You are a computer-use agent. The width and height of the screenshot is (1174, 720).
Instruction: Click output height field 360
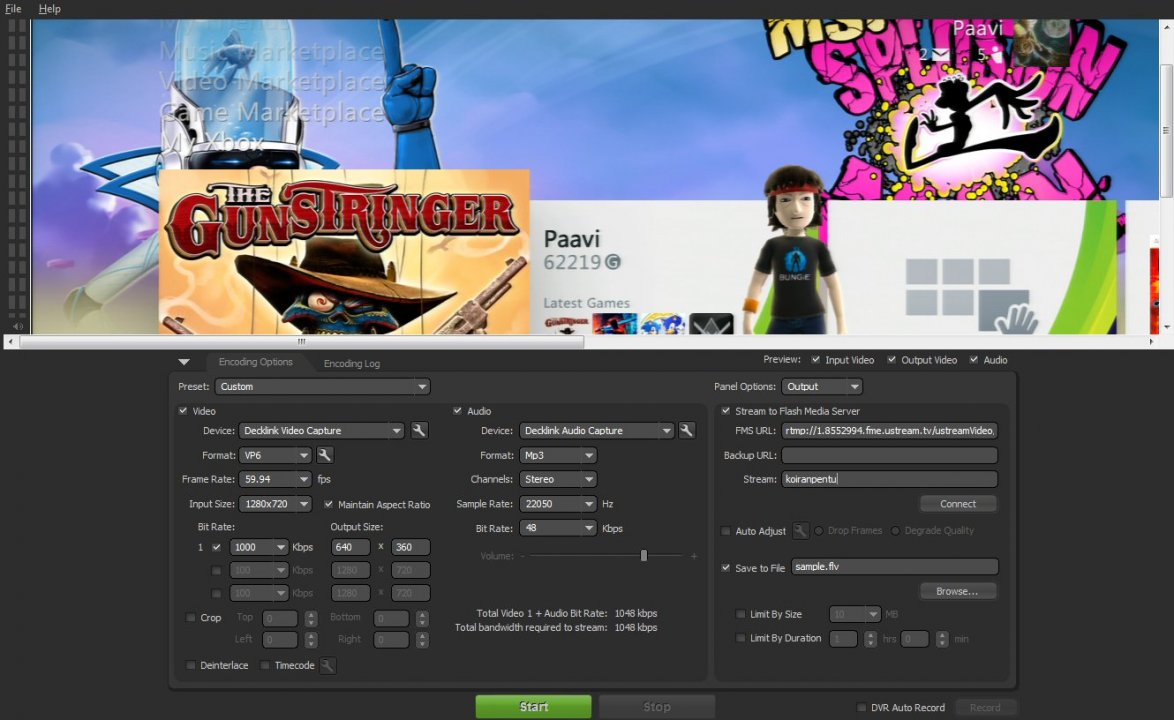click(x=410, y=547)
